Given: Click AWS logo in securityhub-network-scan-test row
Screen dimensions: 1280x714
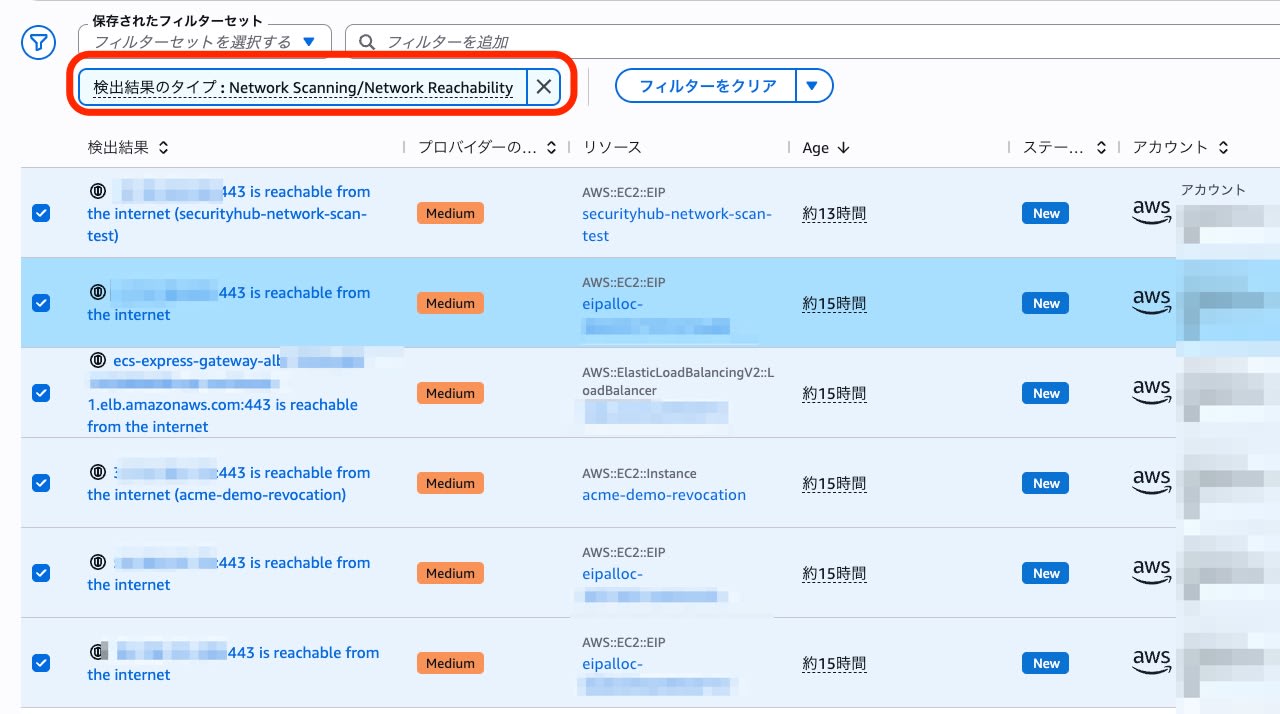Looking at the screenshot, I should pyautogui.click(x=1151, y=212).
